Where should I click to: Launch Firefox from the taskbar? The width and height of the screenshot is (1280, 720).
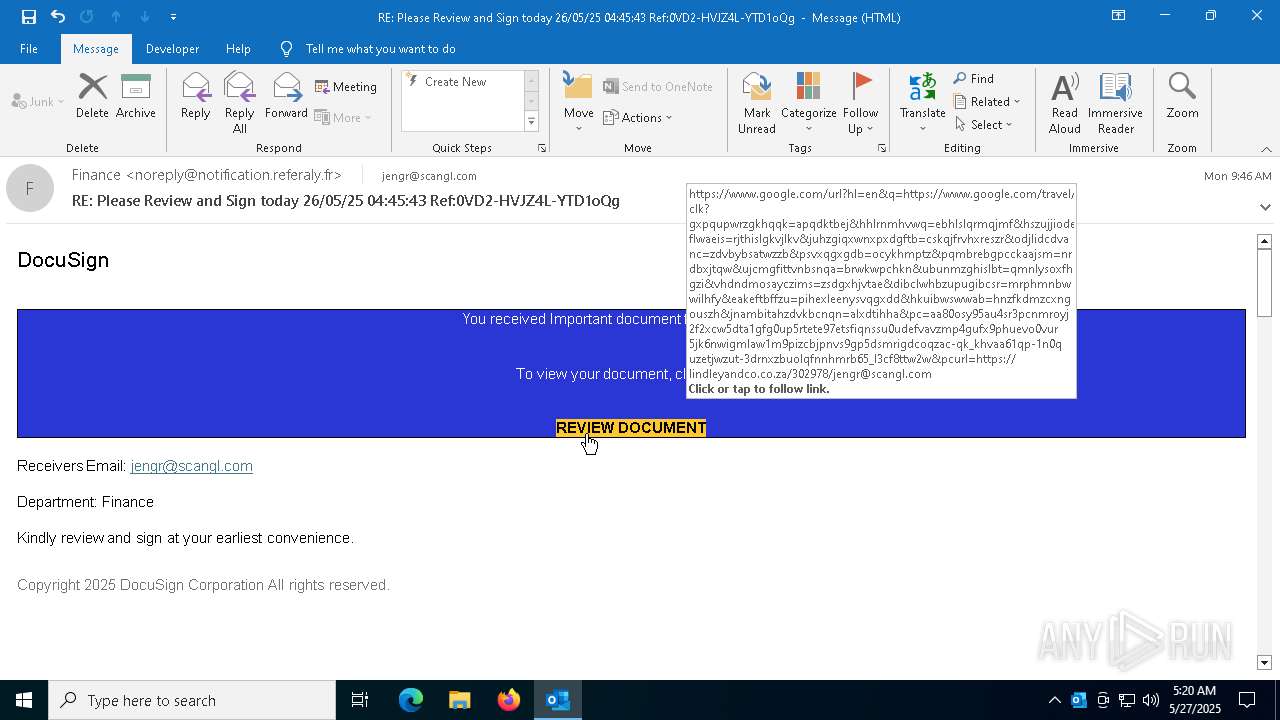click(x=509, y=700)
